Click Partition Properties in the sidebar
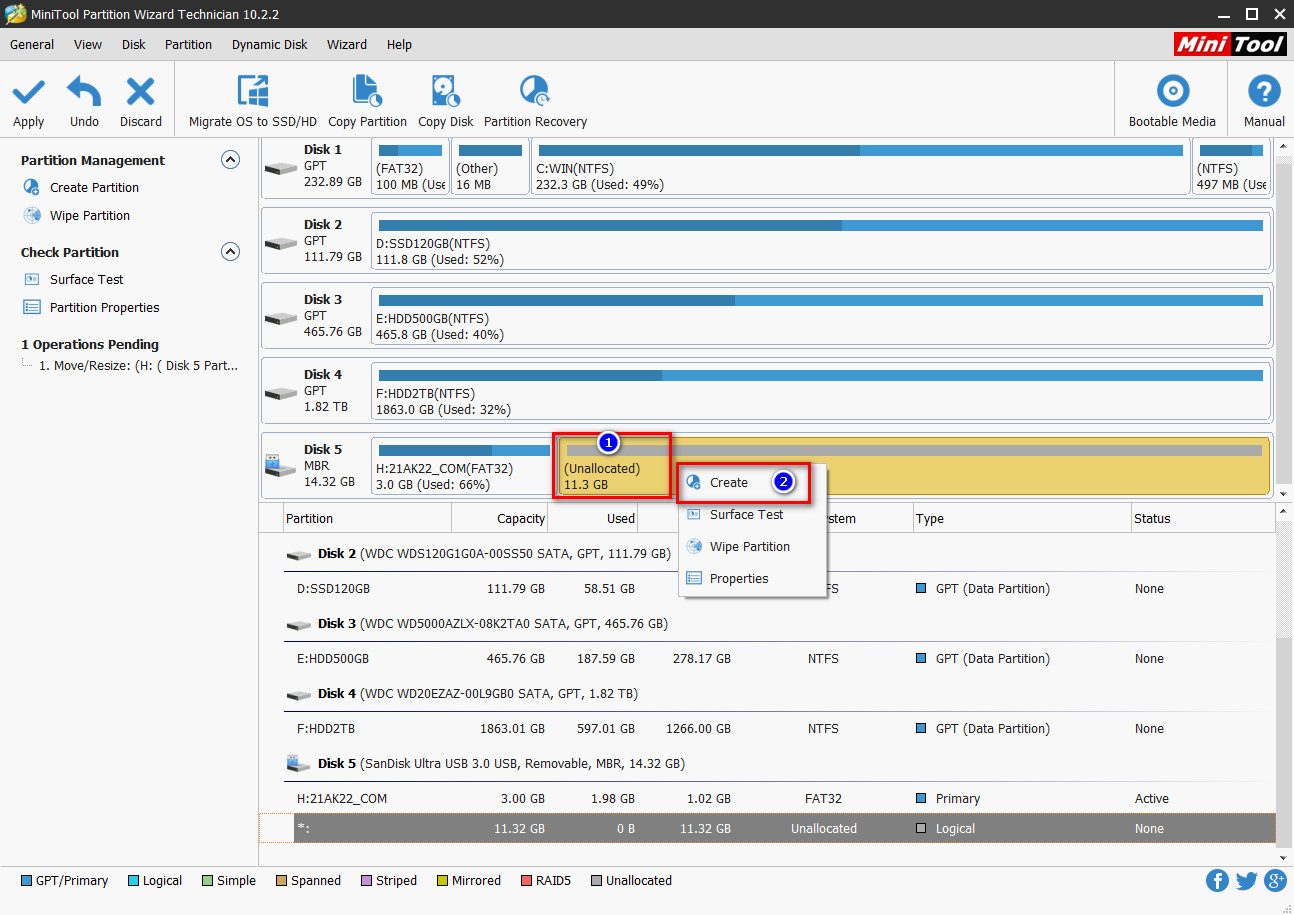This screenshot has height=915, width=1294. [x=104, y=307]
